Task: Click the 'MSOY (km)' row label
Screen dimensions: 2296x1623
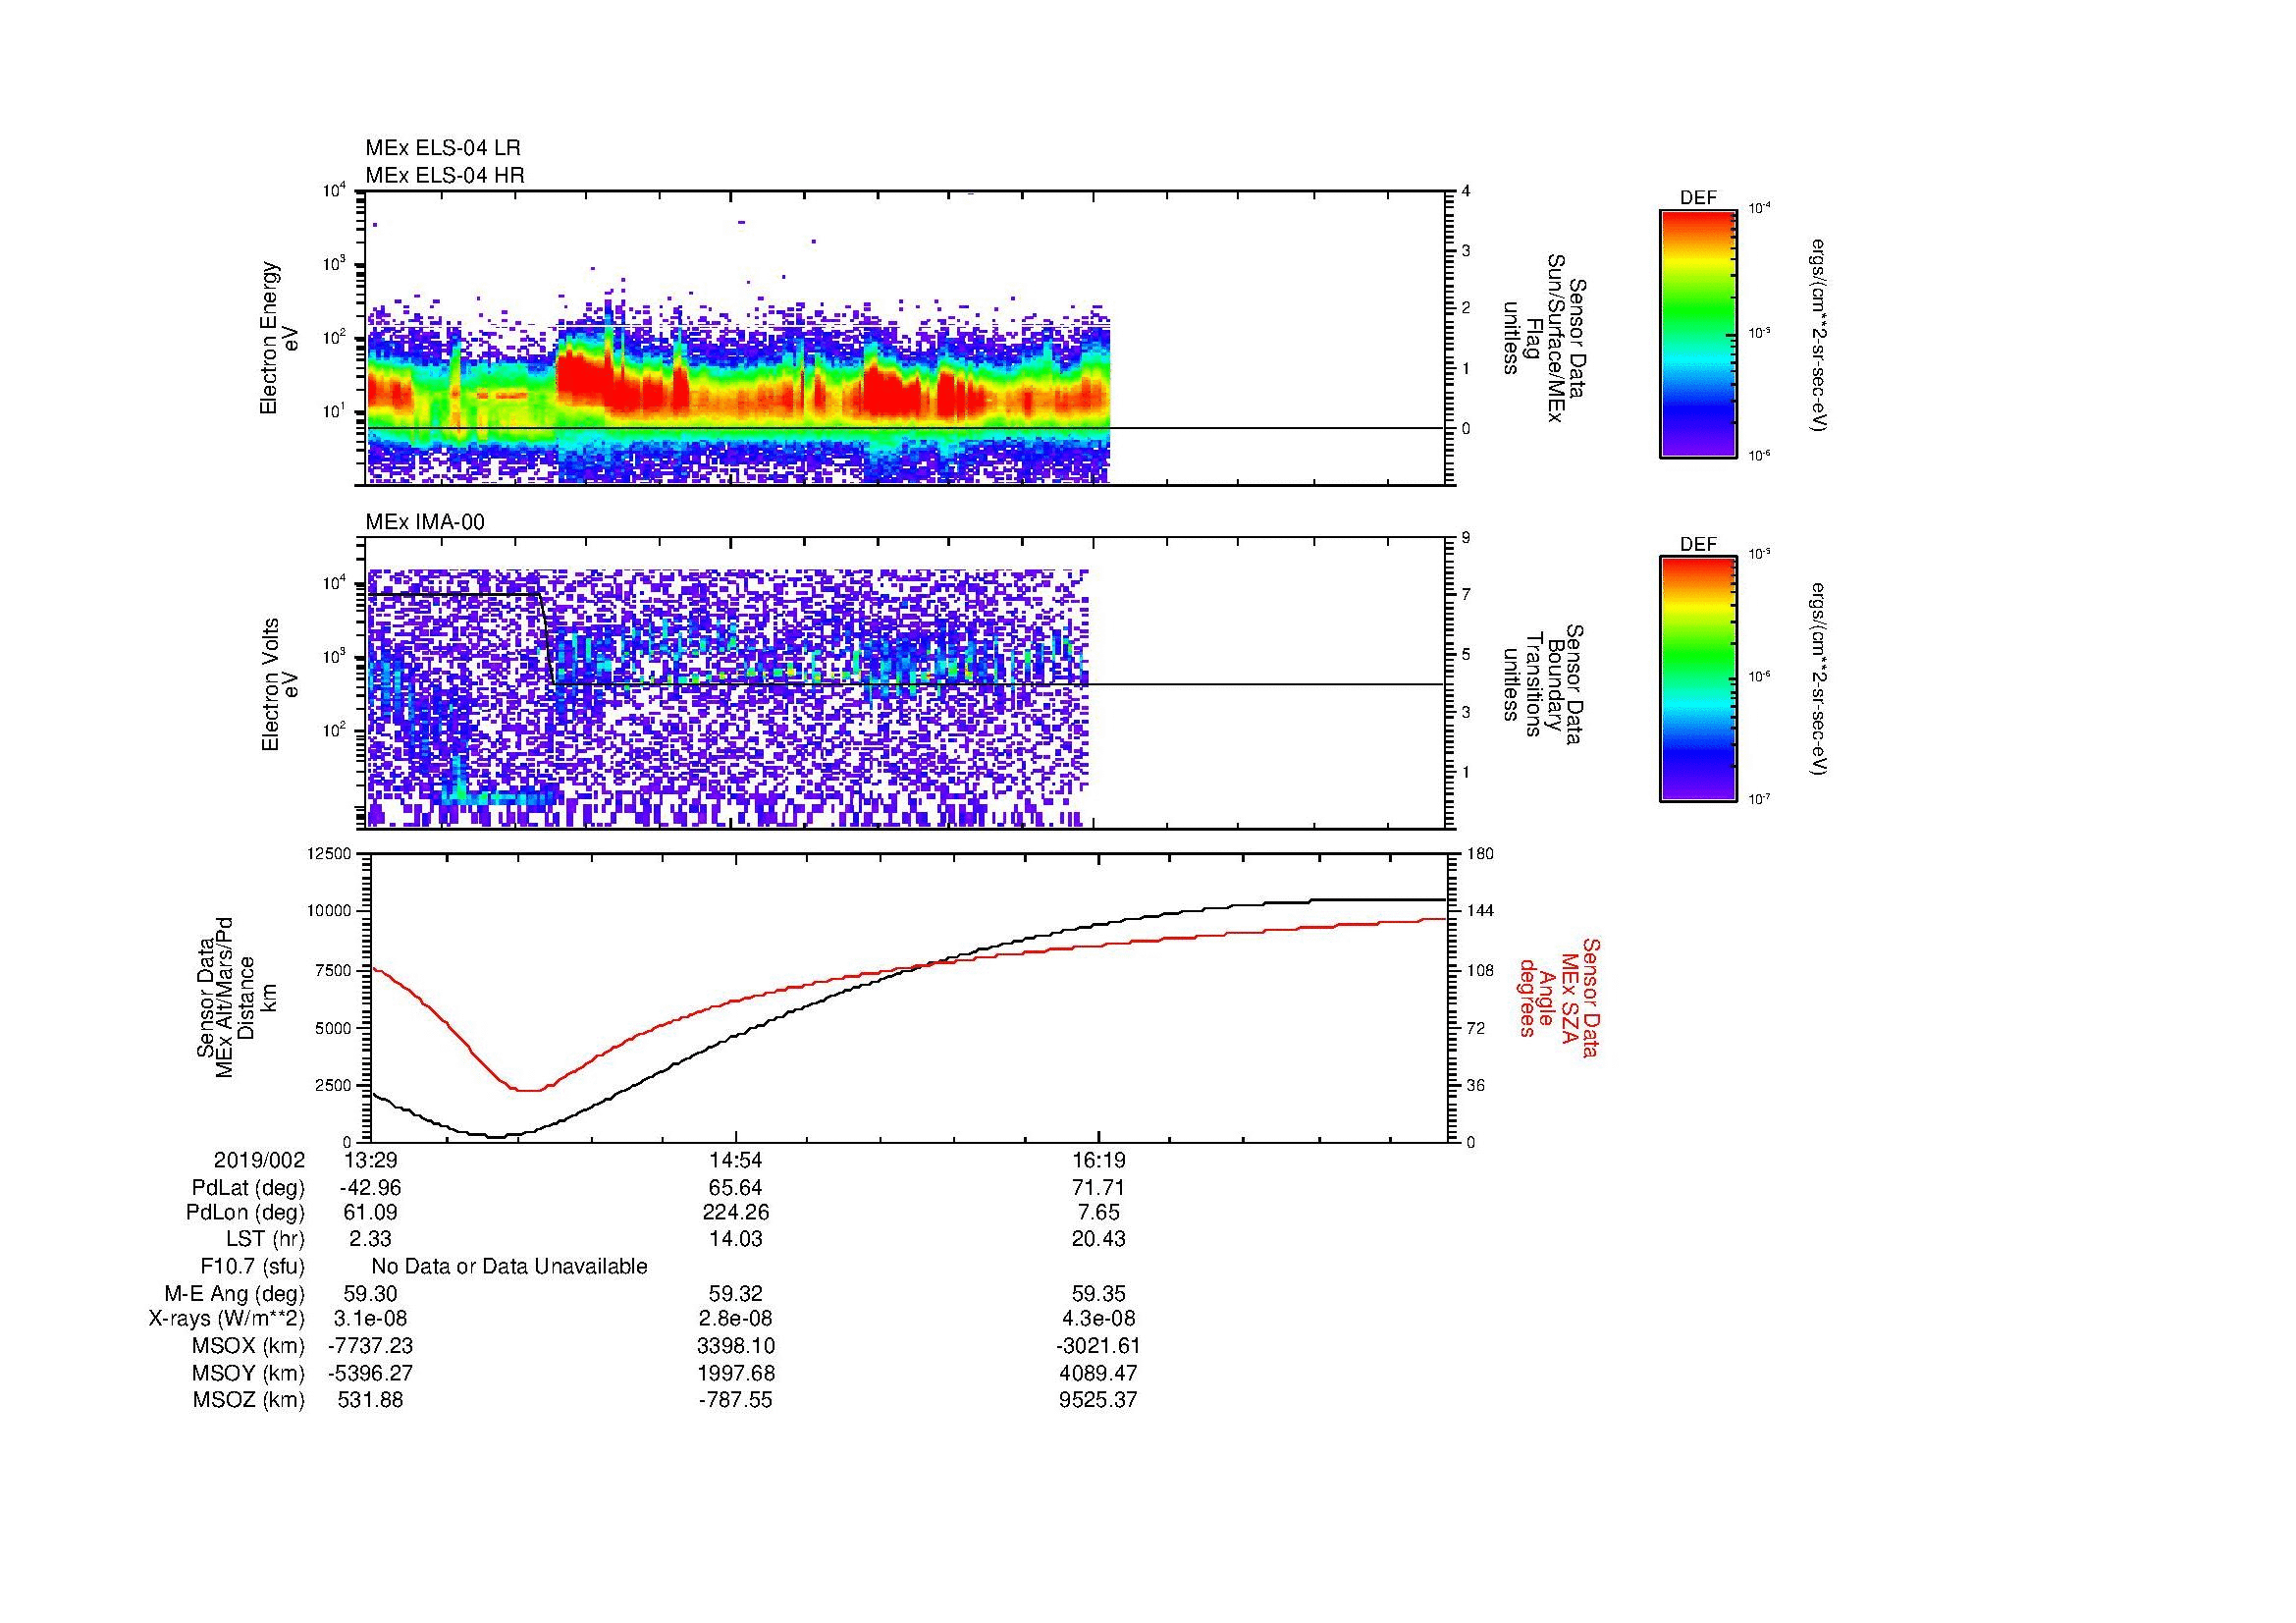Action: tap(248, 1373)
